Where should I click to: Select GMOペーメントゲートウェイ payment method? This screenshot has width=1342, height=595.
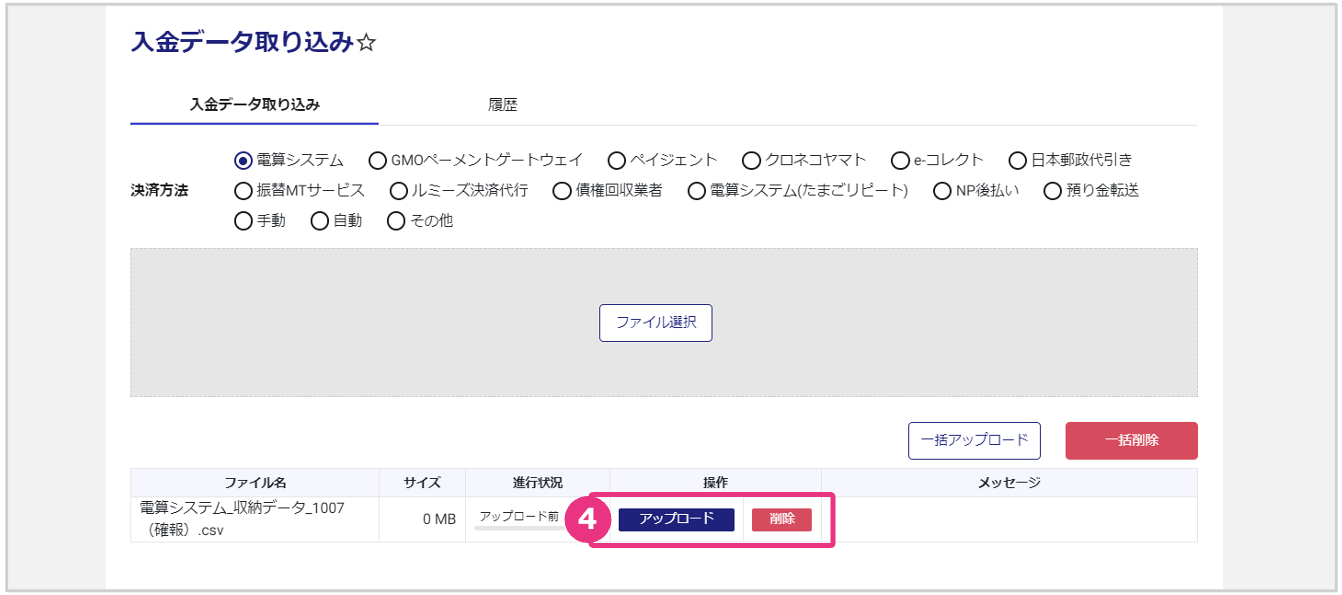pos(377,160)
